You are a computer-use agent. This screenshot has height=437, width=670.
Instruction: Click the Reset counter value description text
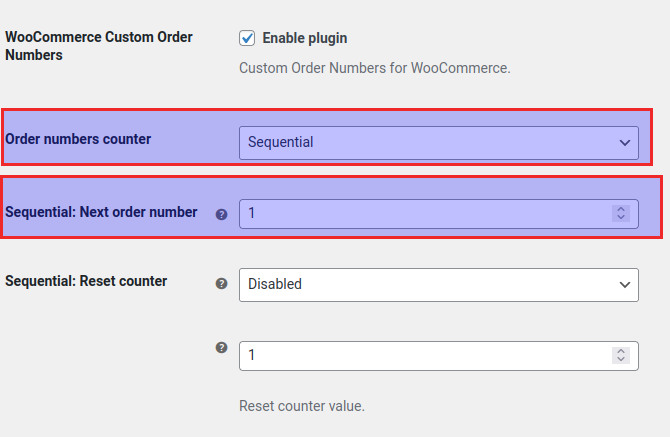302,406
